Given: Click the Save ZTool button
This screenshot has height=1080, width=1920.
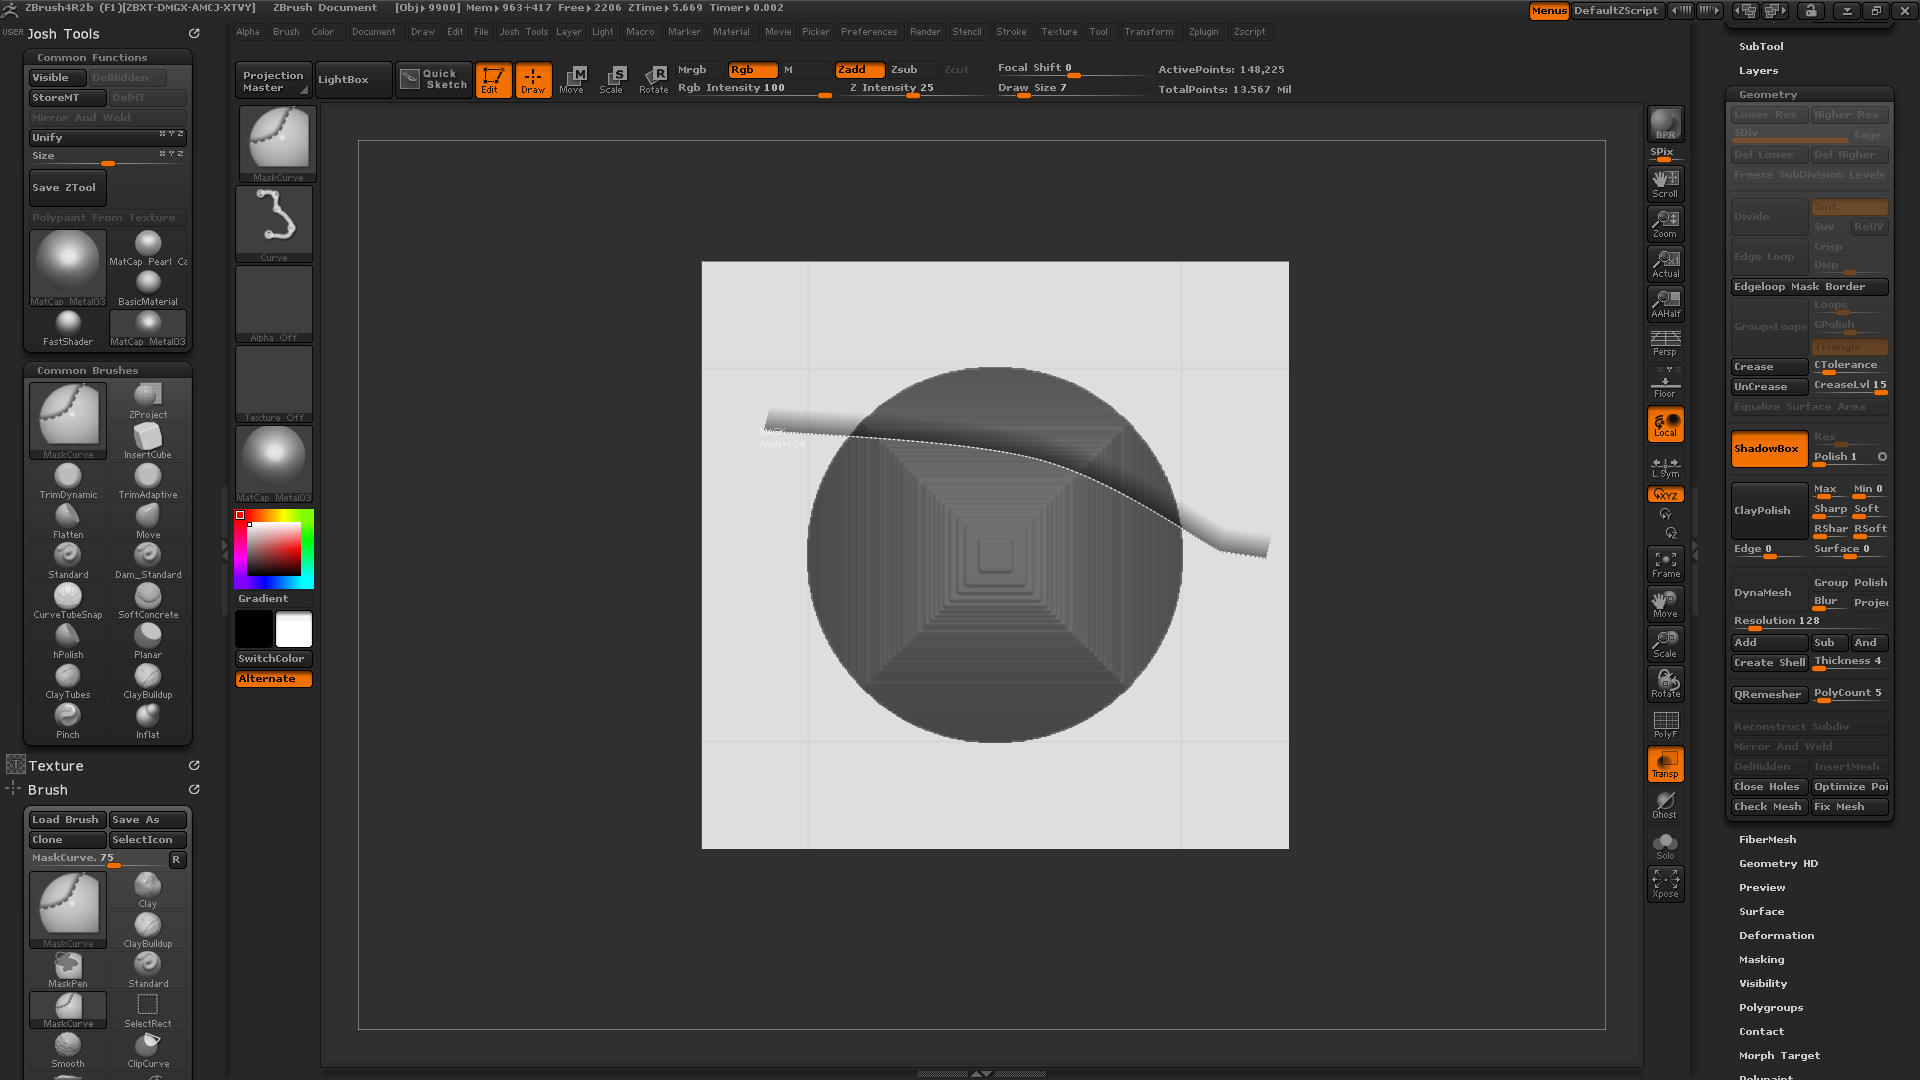Looking at the screenshot, I should point(67,187).
